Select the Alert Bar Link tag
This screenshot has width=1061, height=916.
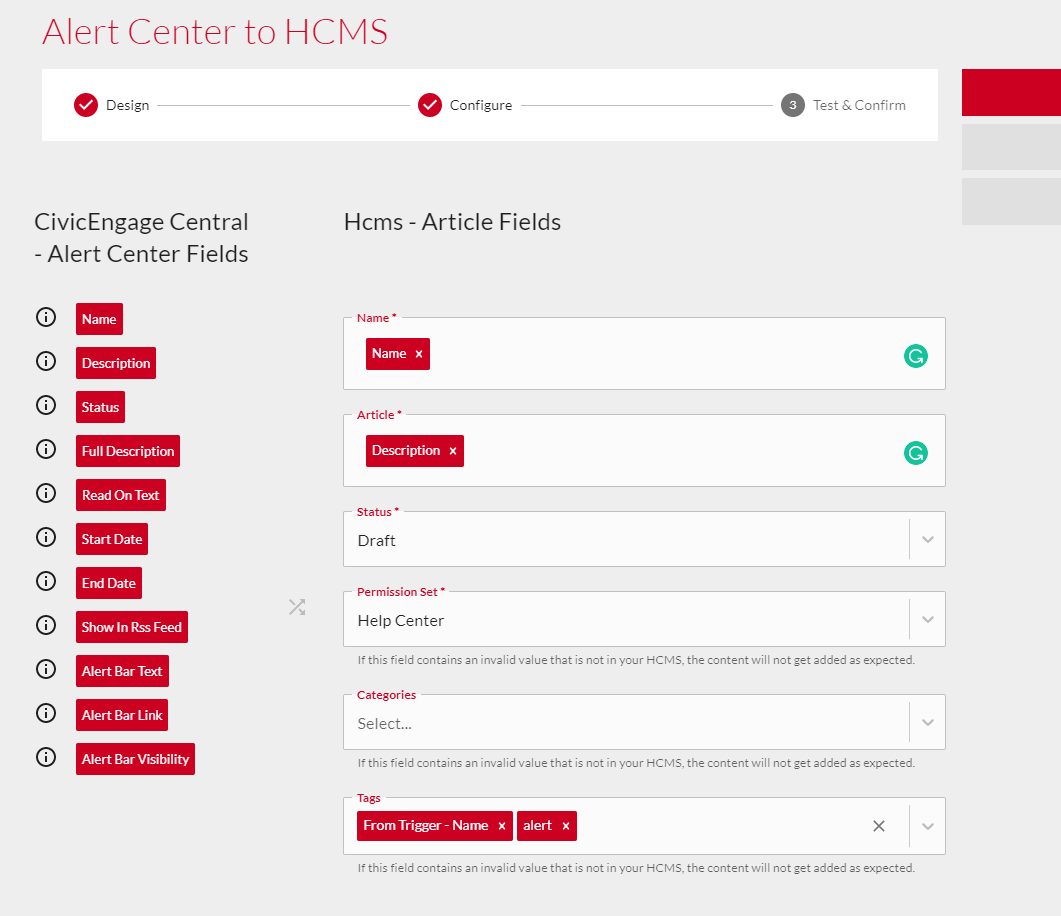pos(122,715)
